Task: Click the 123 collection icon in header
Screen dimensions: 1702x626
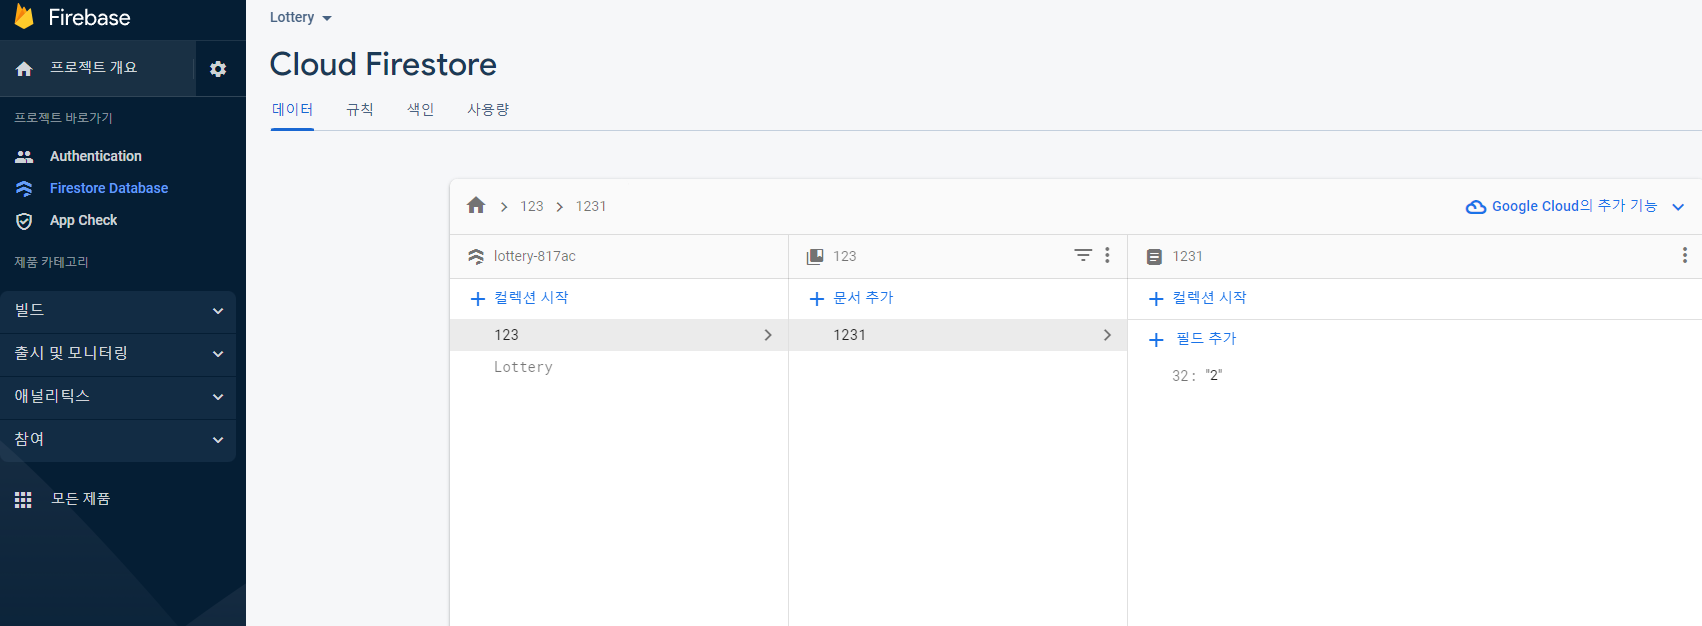Action: 815,257
